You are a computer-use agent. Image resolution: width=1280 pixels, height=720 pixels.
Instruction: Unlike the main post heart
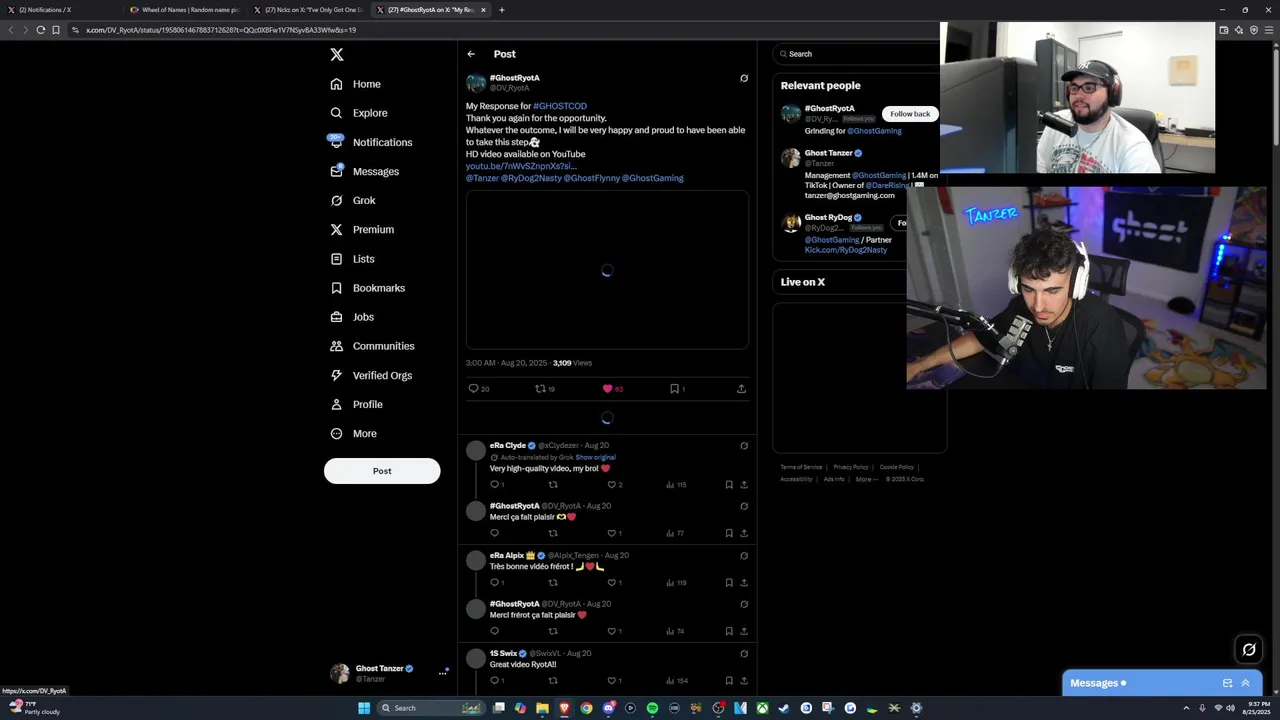(x=607, y=389)
